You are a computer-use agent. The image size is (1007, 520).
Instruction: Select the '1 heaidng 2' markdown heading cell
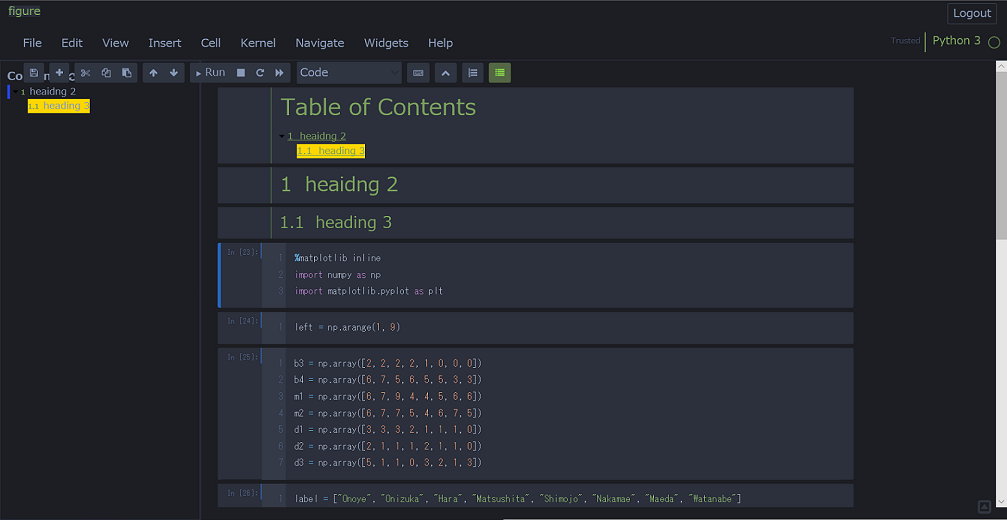[x=536, y=185]
